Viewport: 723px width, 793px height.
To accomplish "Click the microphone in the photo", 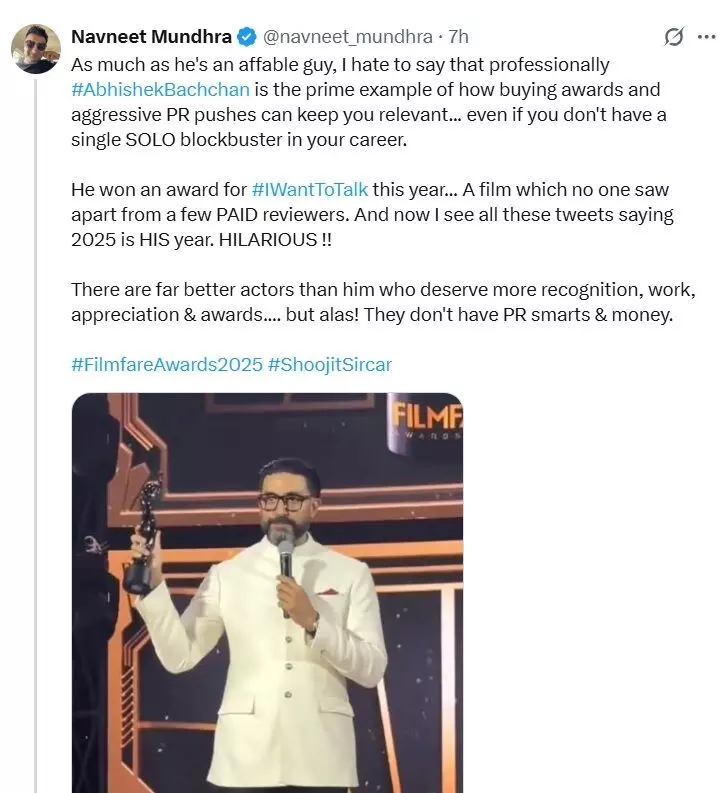I will tap(286, 557).
